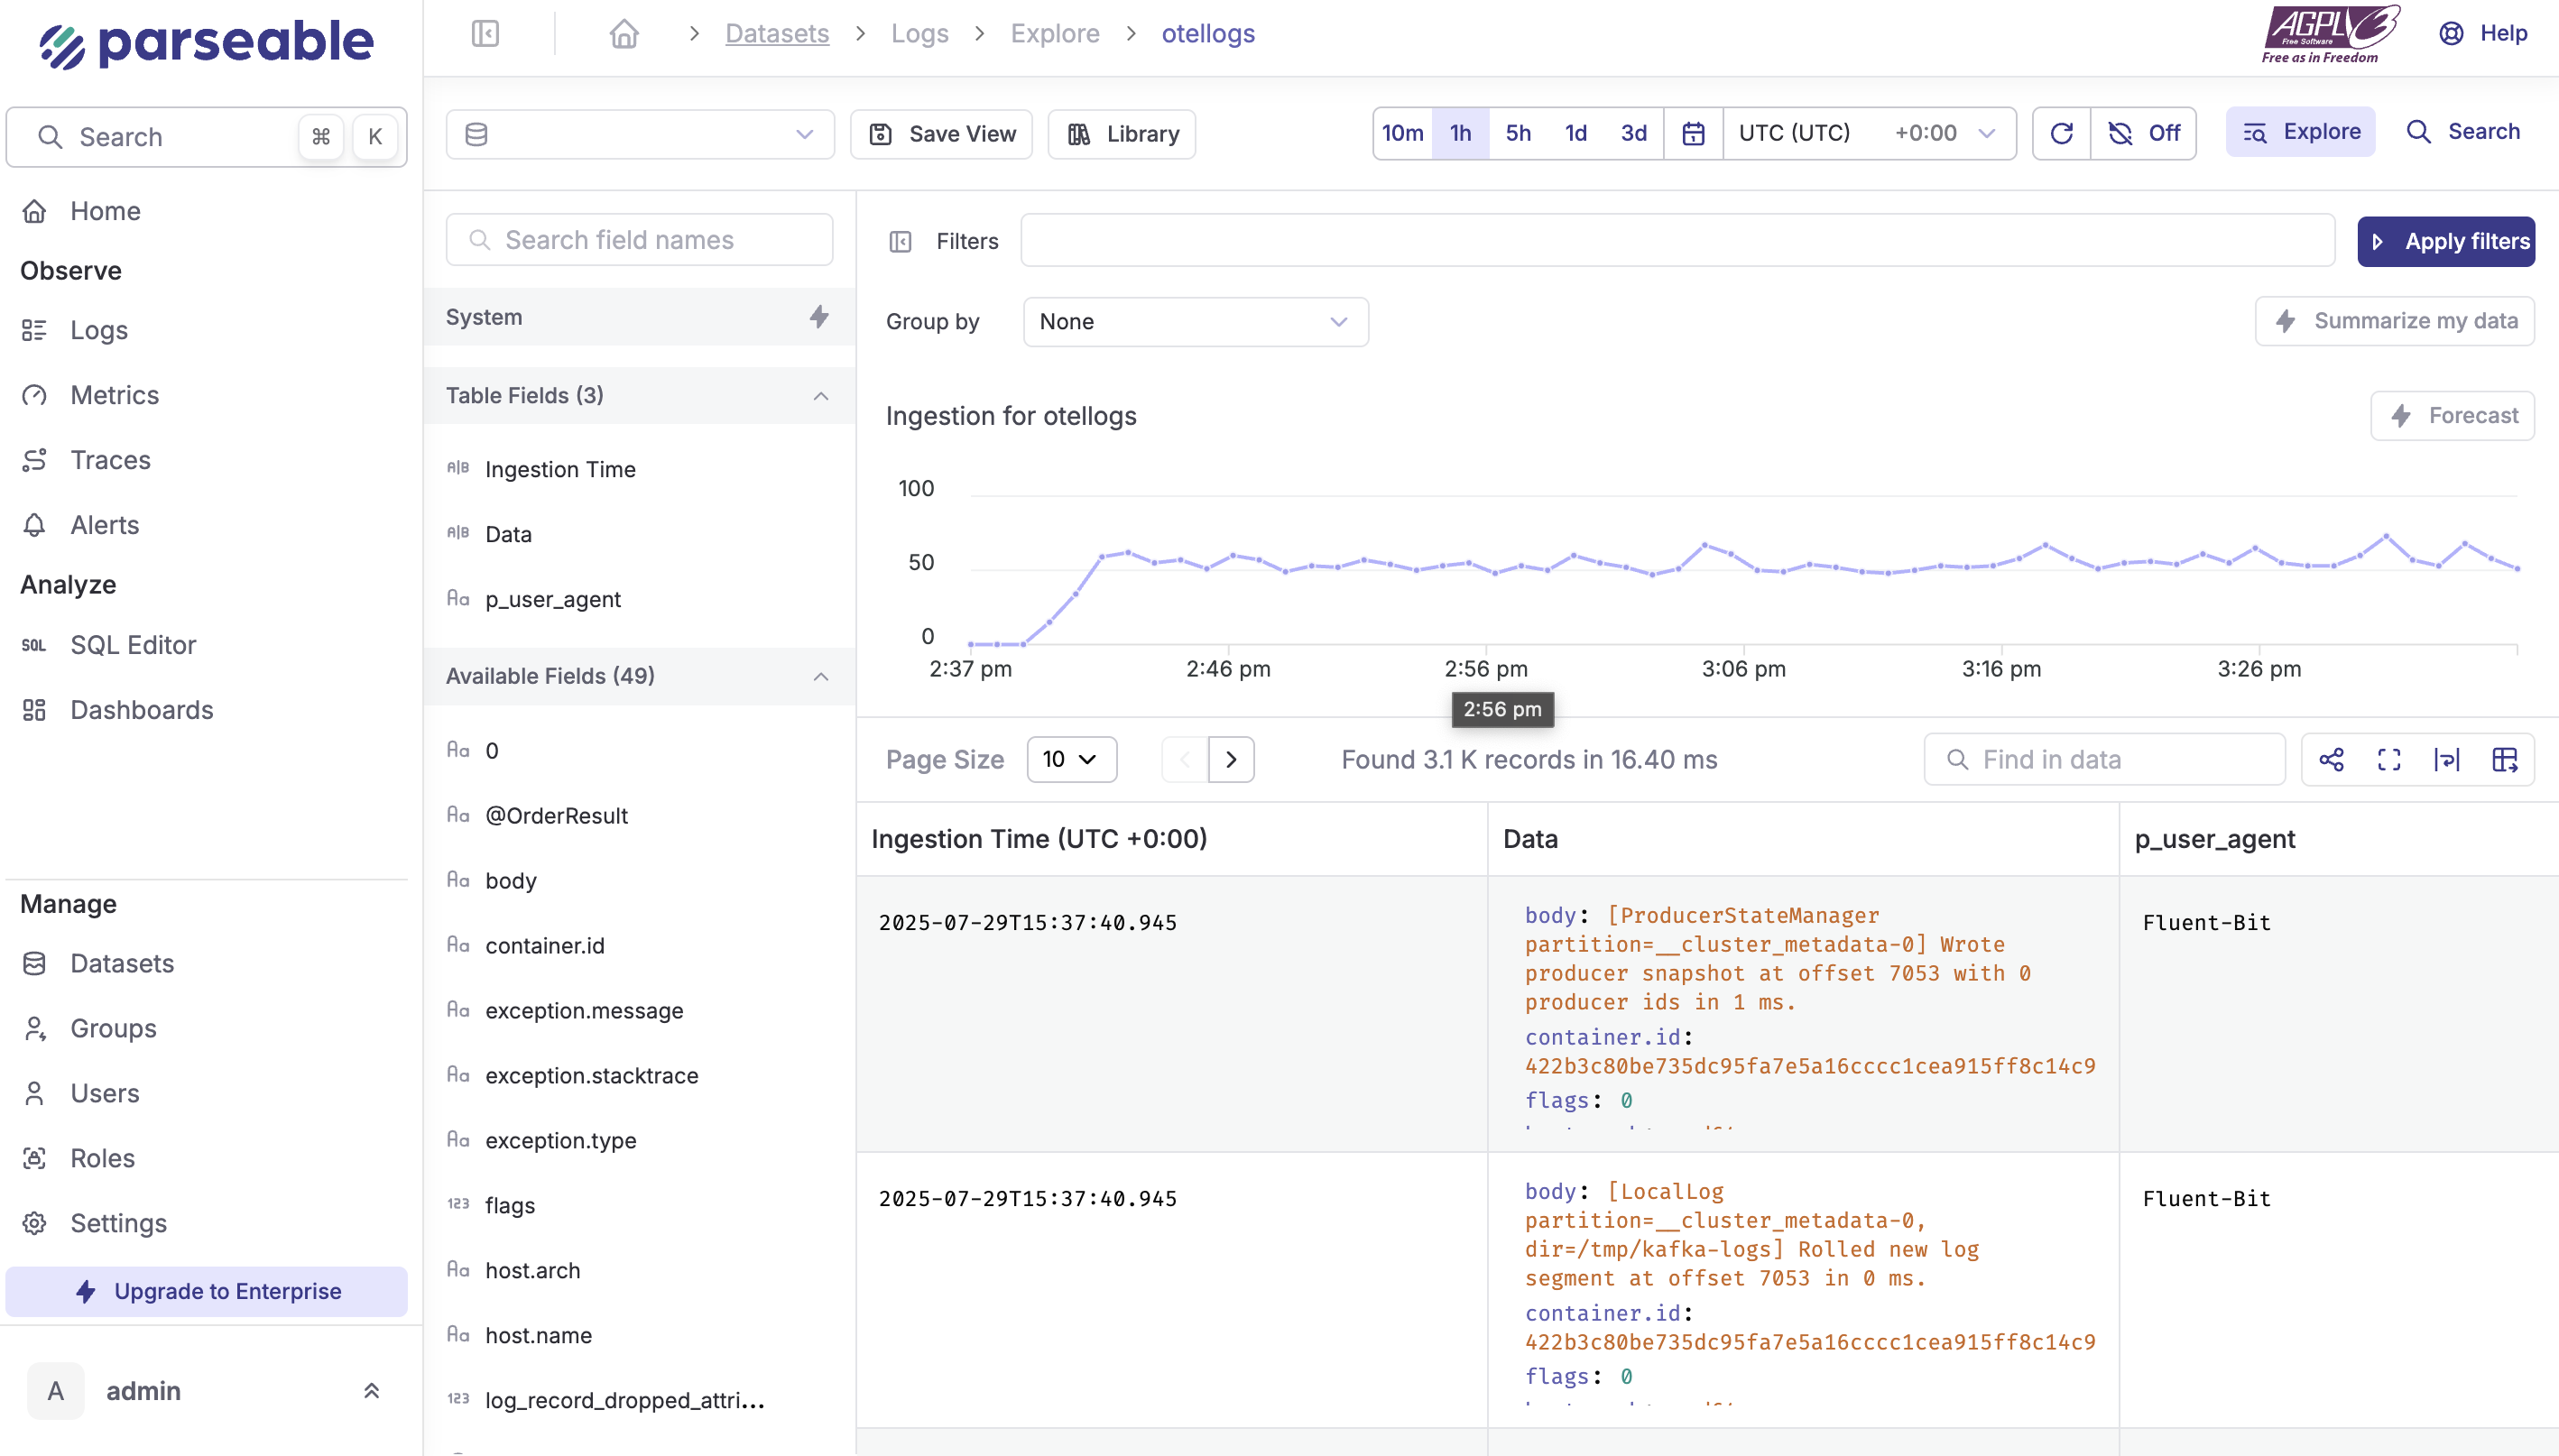Select the 1d time range

point(1576,133)
